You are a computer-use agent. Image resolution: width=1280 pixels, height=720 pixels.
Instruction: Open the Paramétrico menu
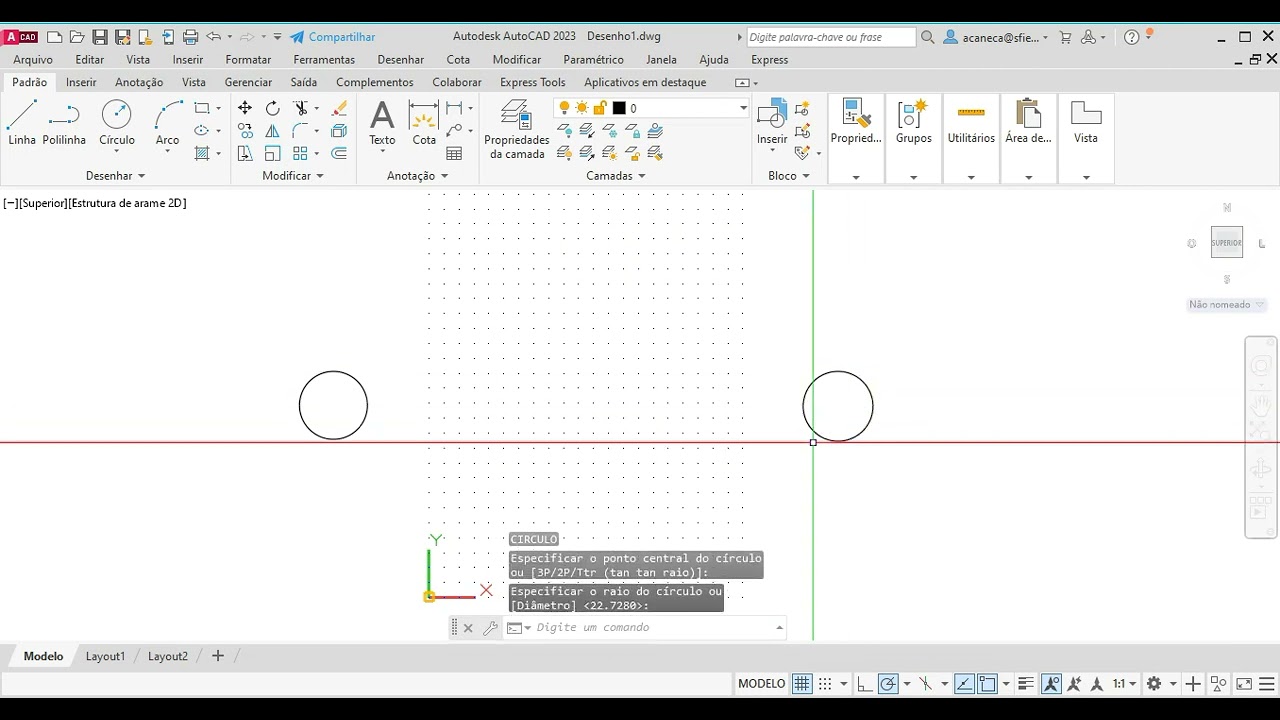[x=593, y=60]
